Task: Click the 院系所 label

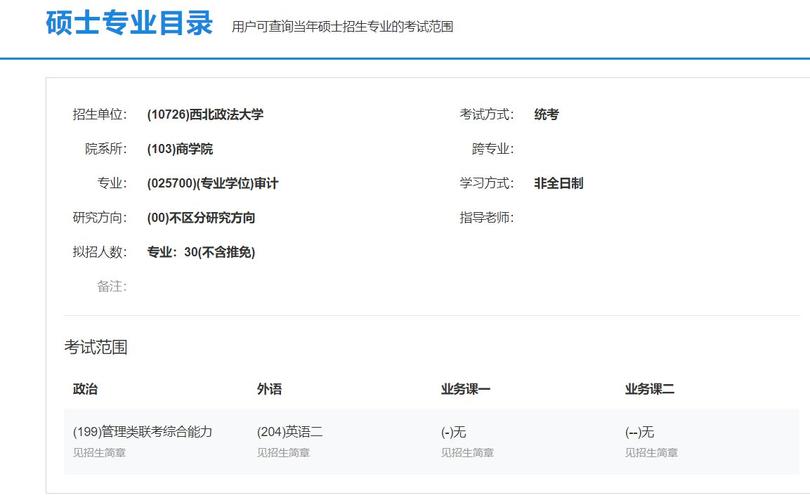Action: point(106,149)
